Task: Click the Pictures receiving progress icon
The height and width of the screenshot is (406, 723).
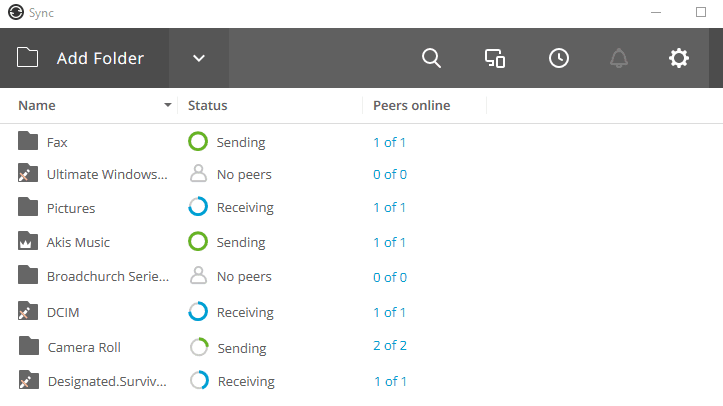Action: (x=198, y=207)
